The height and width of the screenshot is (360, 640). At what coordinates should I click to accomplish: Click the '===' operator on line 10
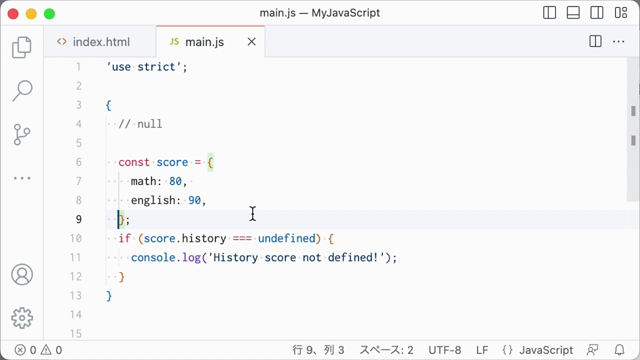(242, 238)
